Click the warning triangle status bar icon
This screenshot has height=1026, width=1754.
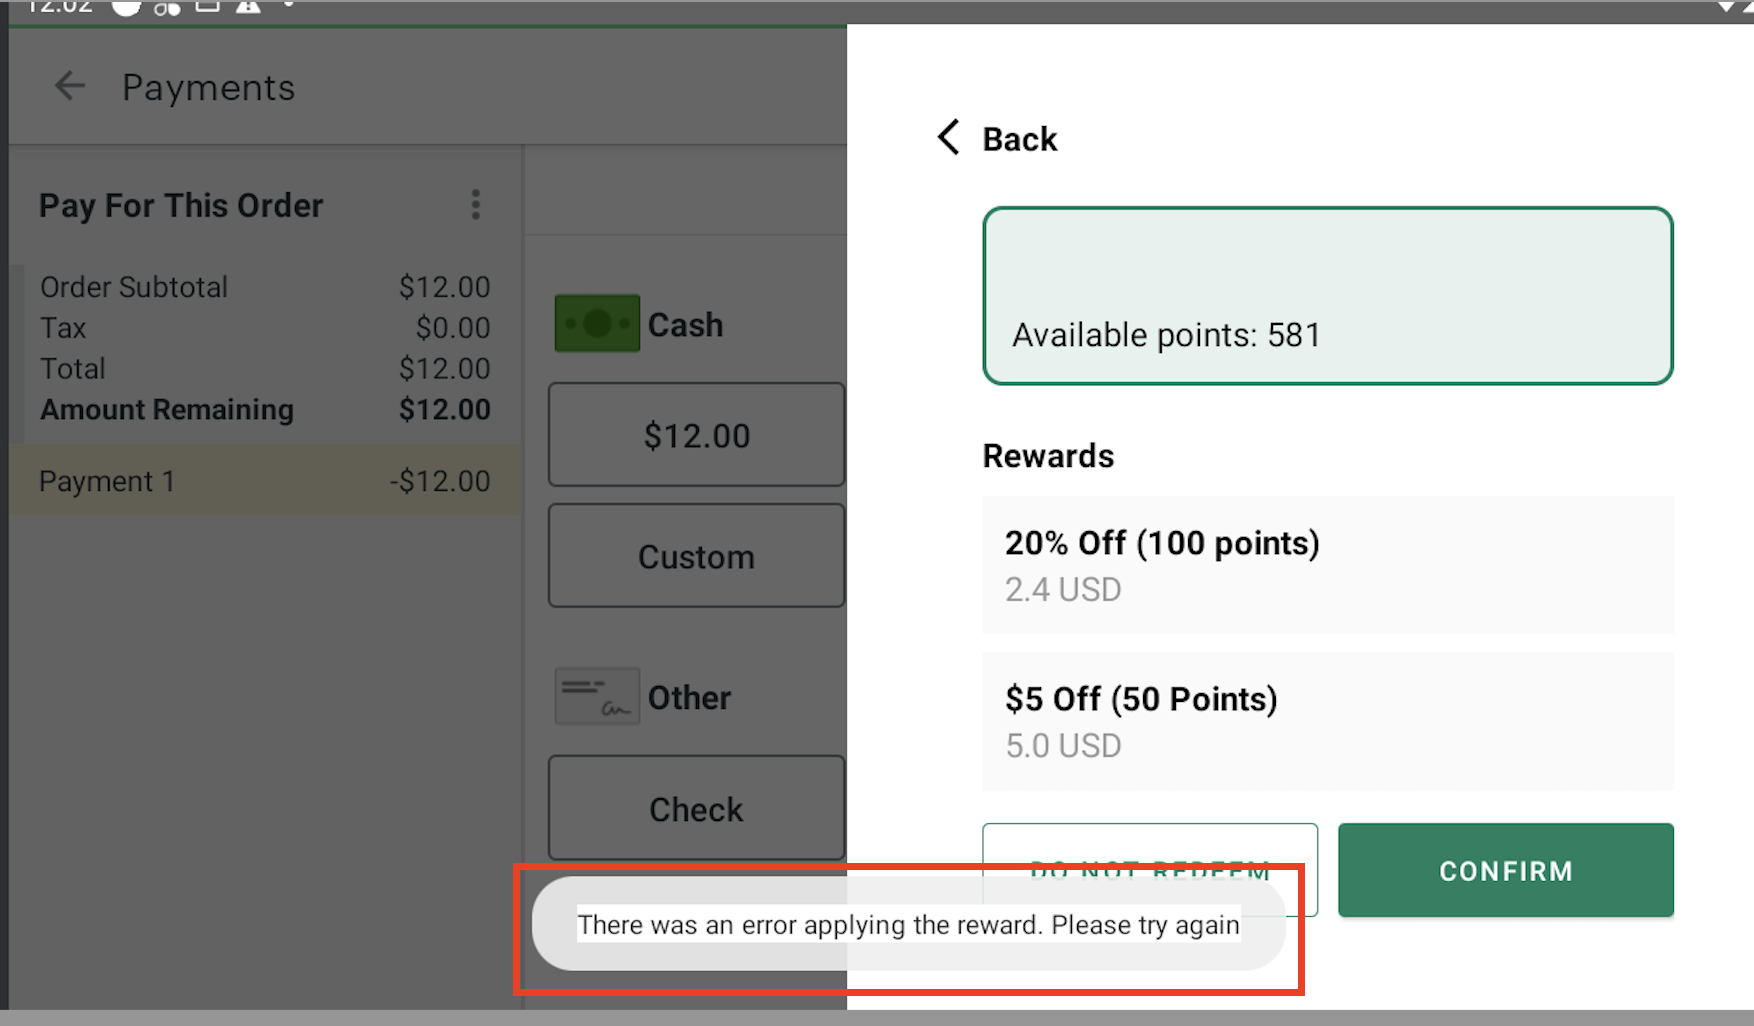(247, 7)
